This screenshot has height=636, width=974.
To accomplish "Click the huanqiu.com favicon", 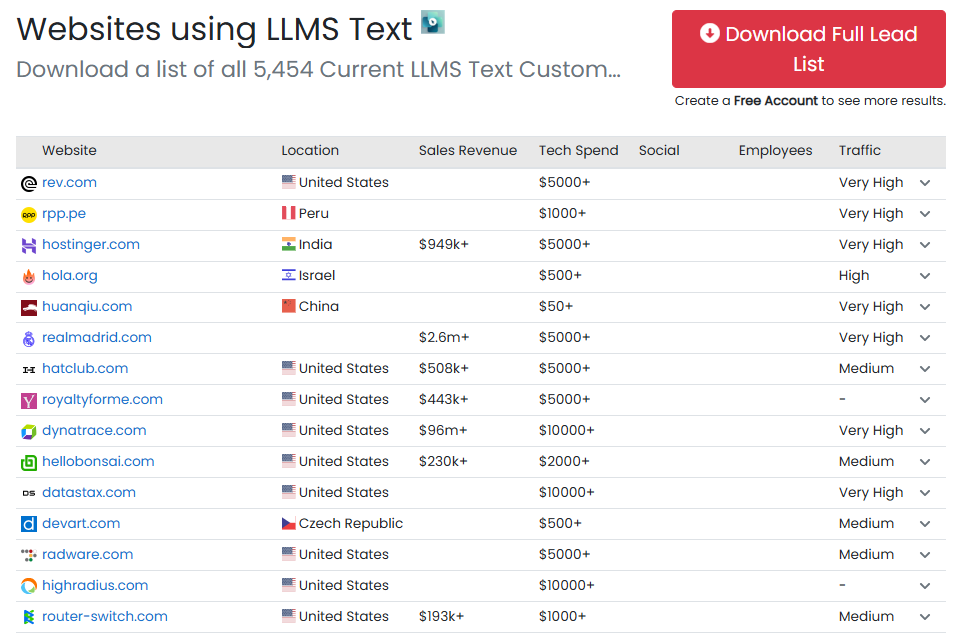I will tap(29, 307).
